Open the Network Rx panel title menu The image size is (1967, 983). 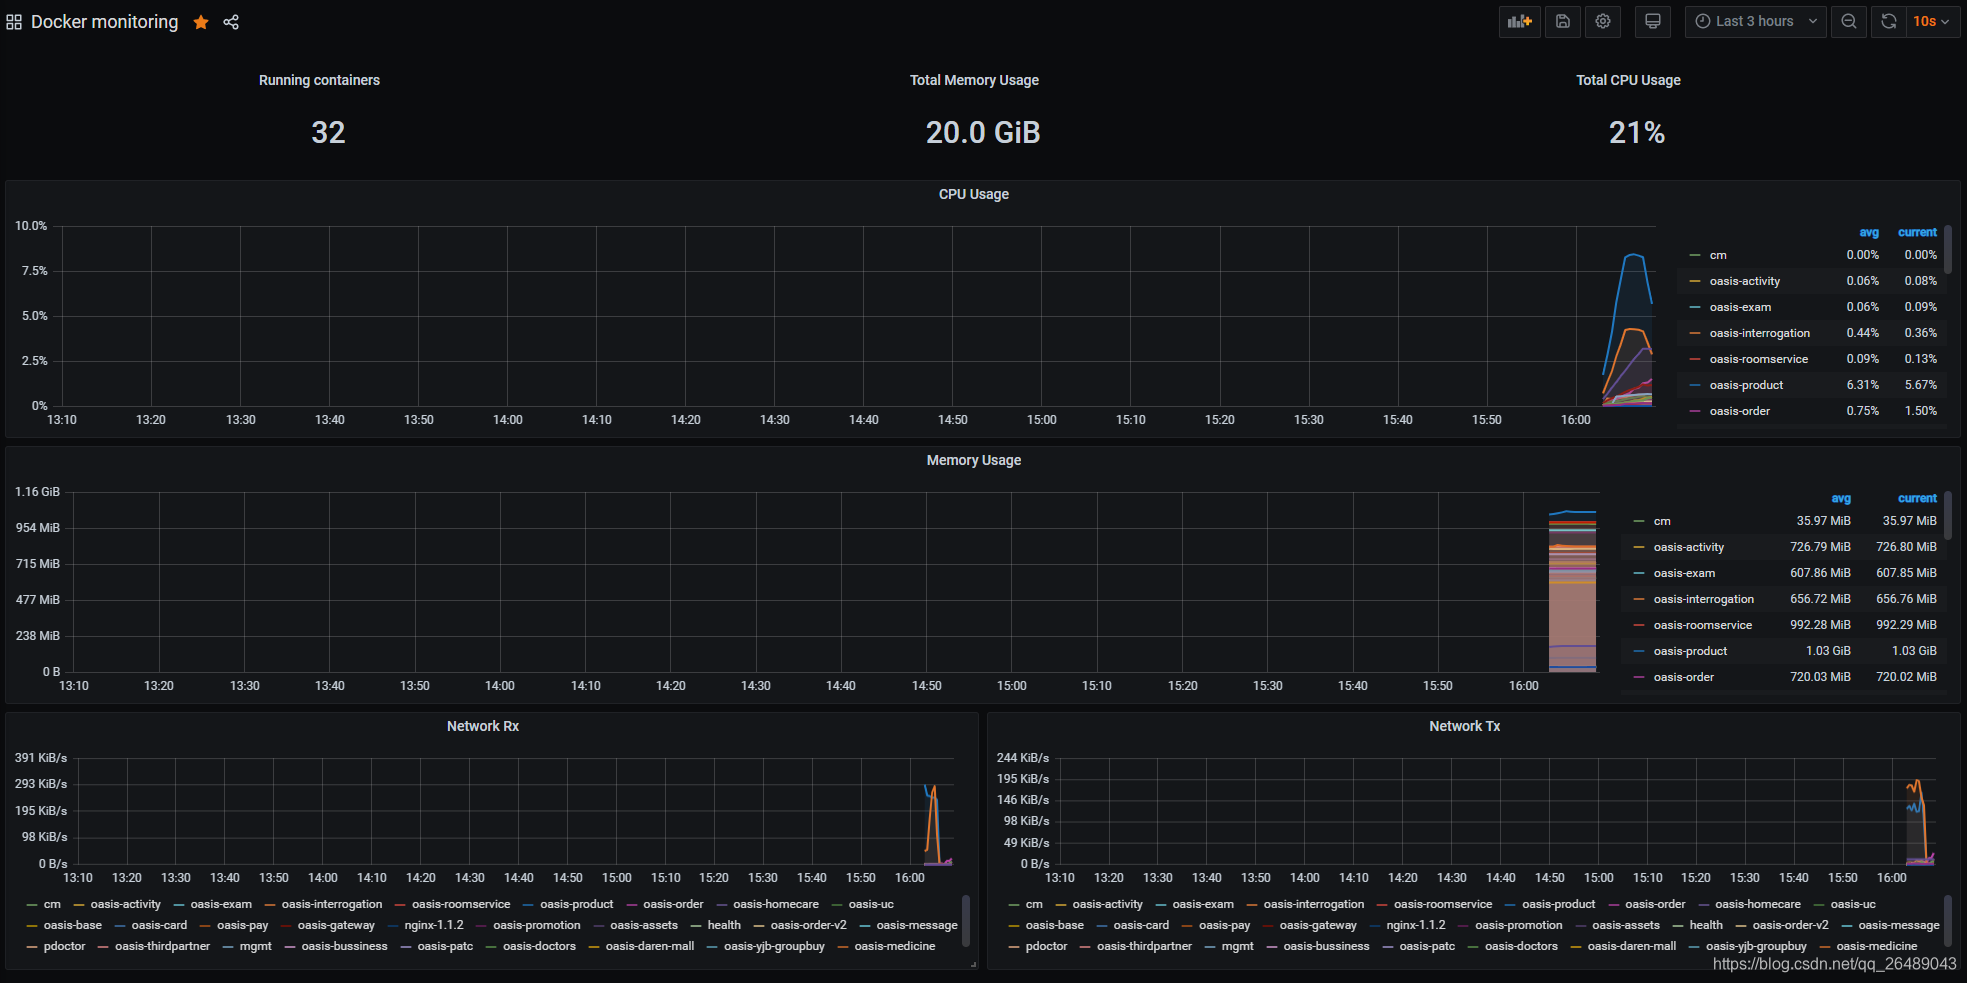click(x=483, y=726)
